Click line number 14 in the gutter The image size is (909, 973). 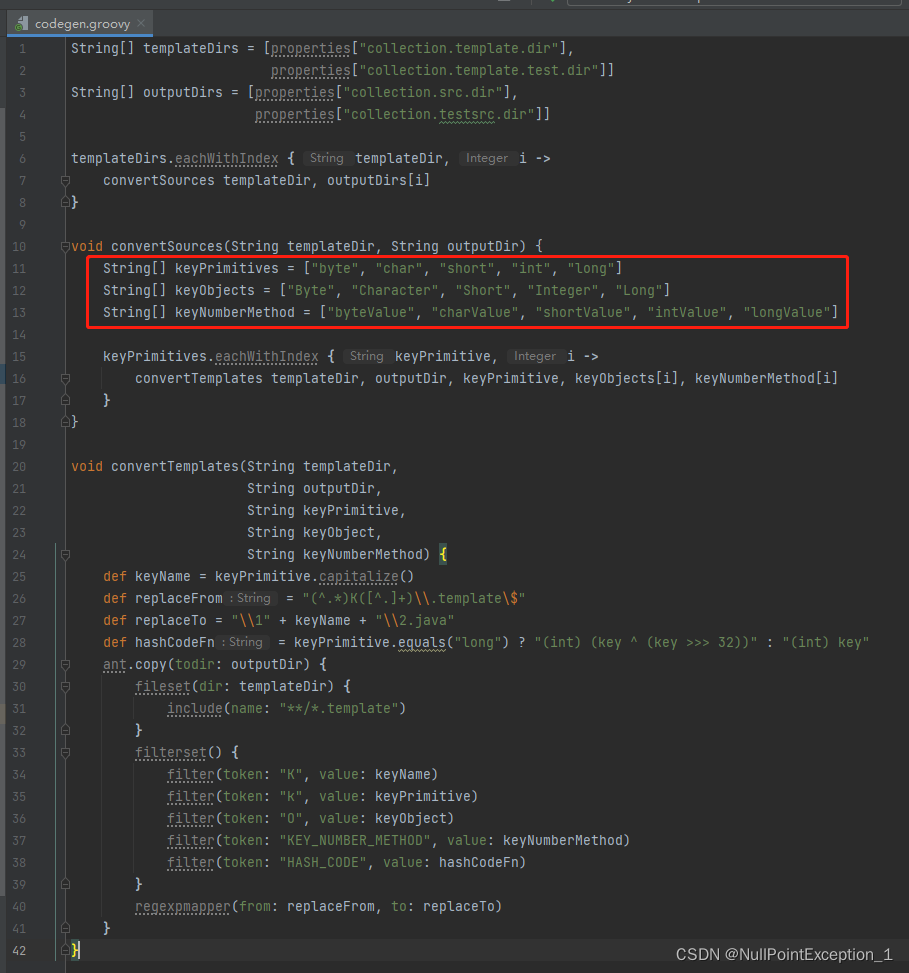[19, 334]
